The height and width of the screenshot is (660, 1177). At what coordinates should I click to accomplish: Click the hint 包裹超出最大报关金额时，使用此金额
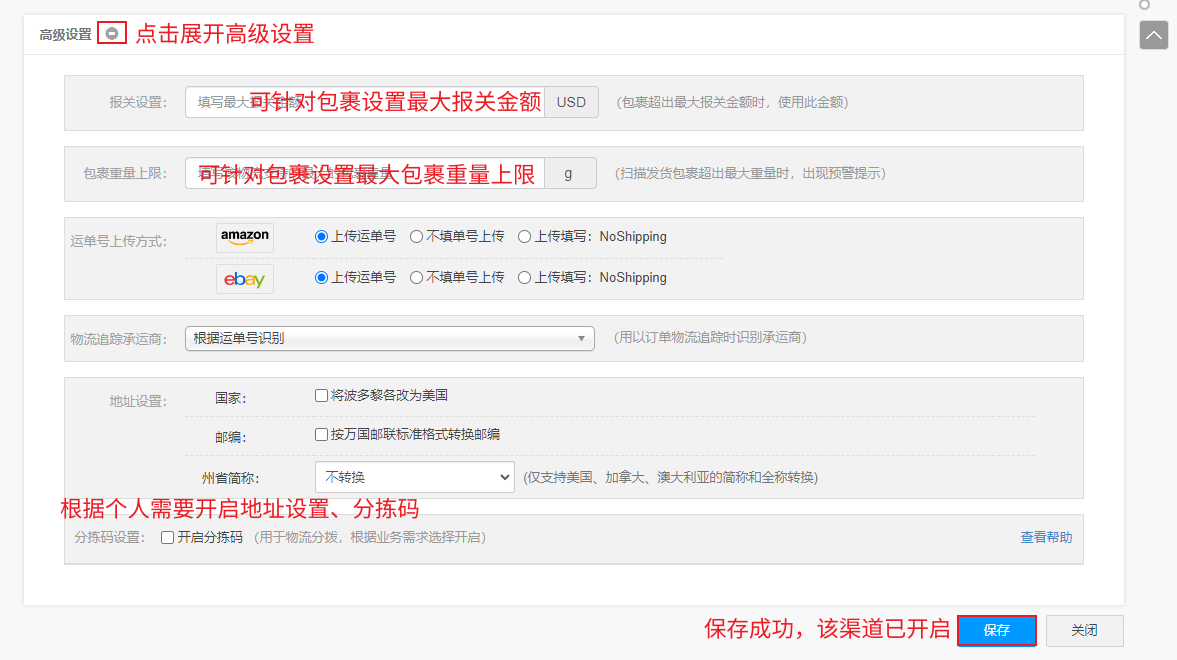(x=733, y=102)
